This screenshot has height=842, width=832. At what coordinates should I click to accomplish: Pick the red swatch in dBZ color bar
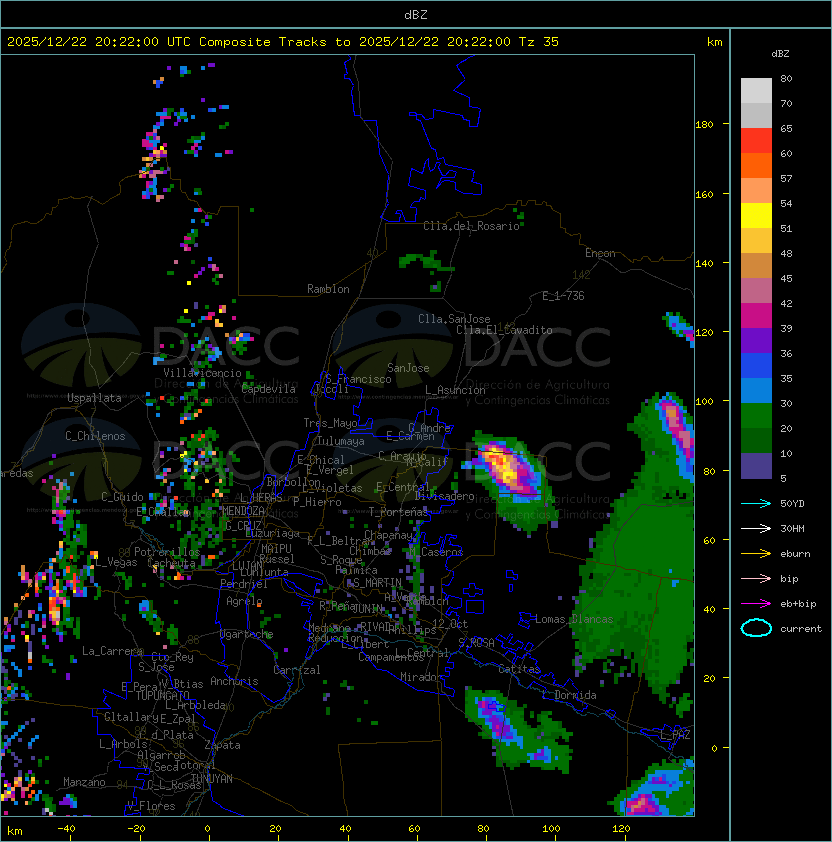756,141
